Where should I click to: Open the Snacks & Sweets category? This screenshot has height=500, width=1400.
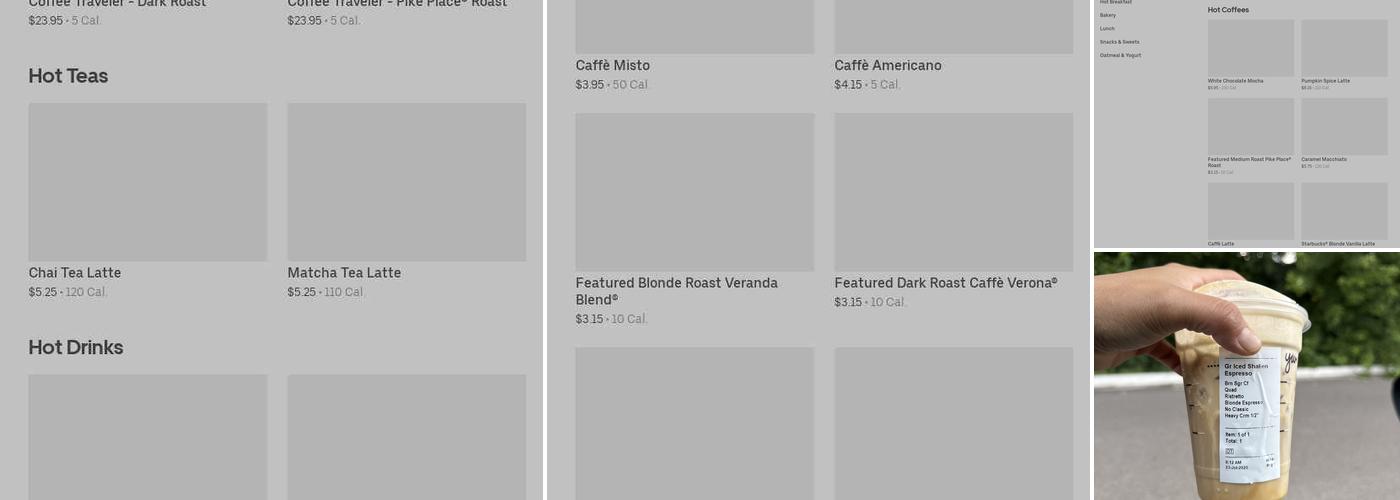[1119, 42]
